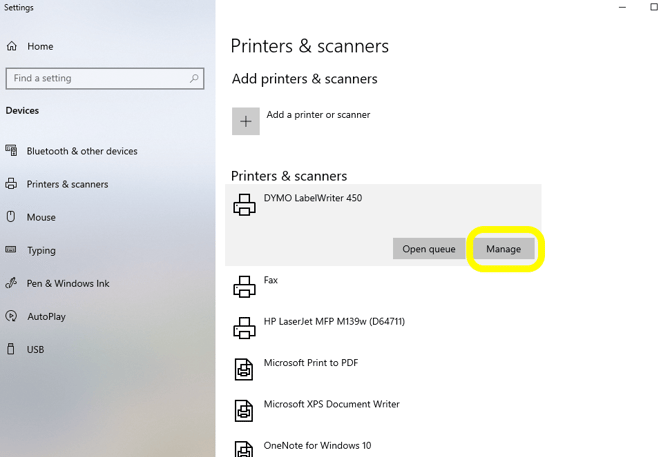Click the Pen & Windows Ink icon

(11, 283)
